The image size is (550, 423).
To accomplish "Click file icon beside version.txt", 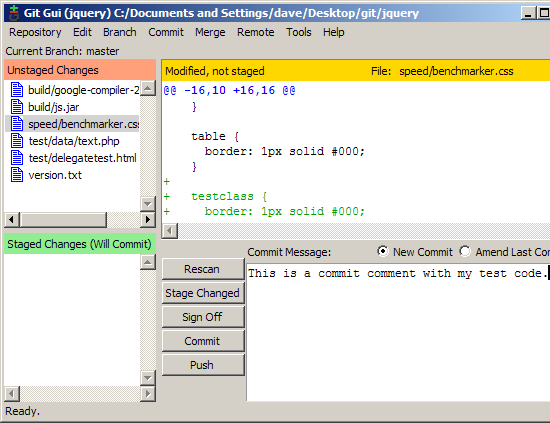I will pyautogui.click(x=17, y=175).
